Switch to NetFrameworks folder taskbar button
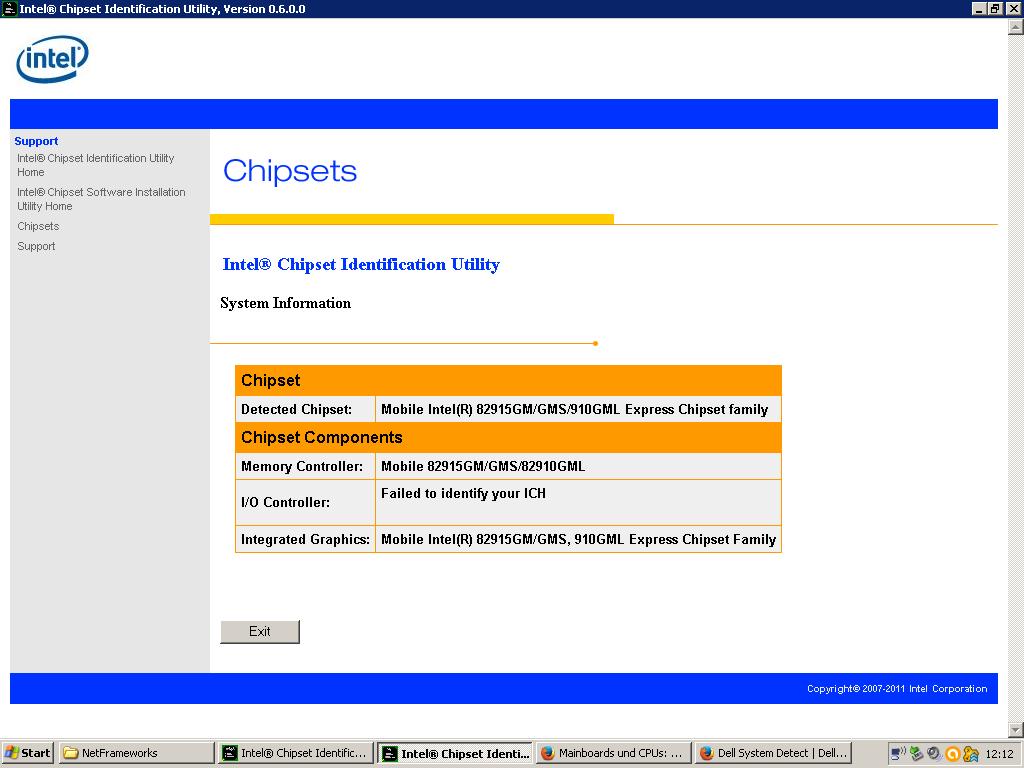The width and height of the screenshot is (1024, 768). coord(136,753)
